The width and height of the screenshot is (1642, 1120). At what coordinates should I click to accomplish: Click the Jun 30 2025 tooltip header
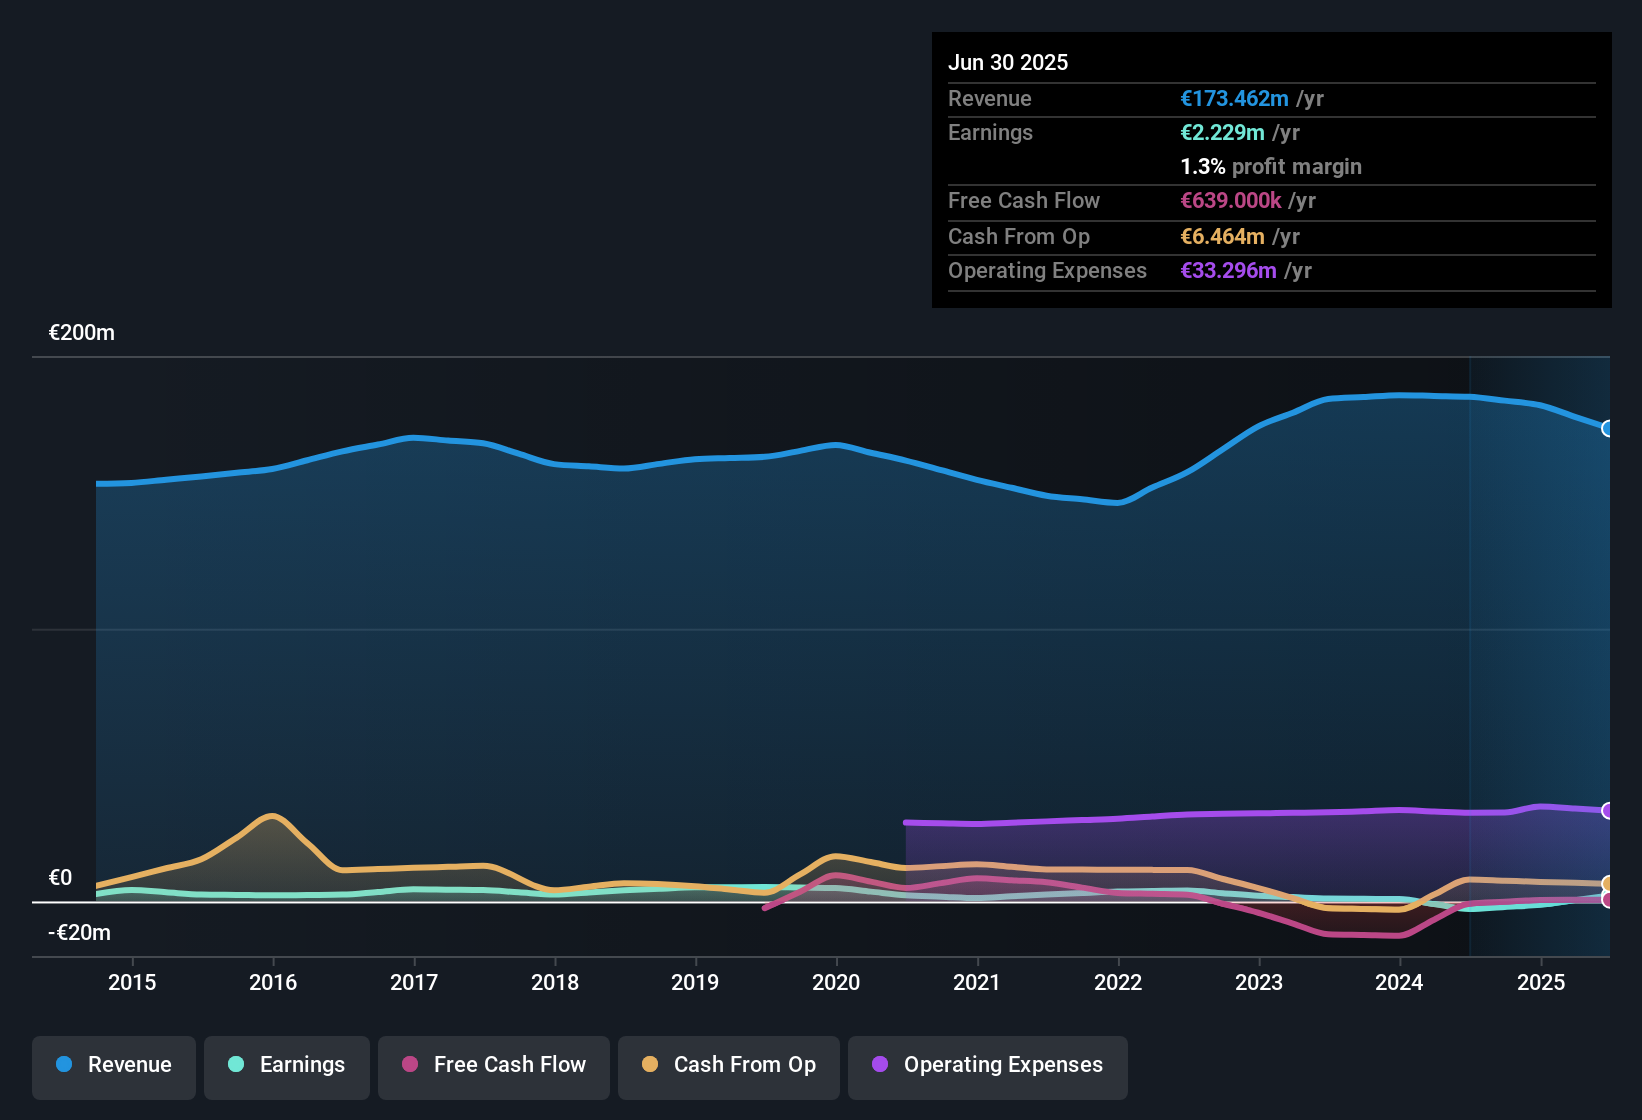(1008, 62)
